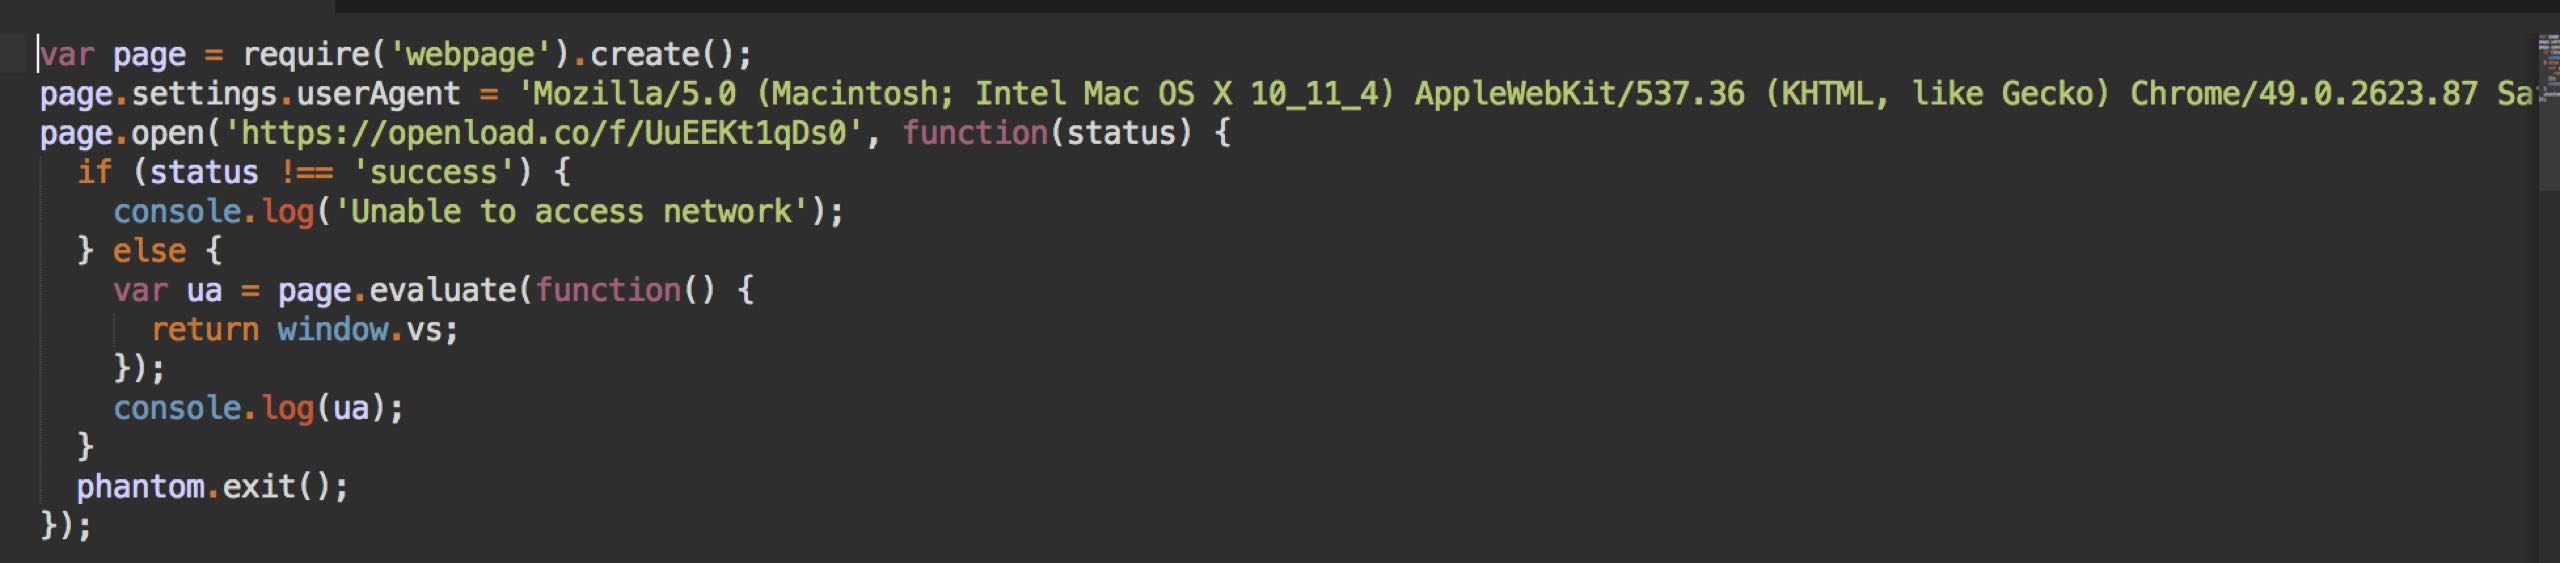
Task: Click the final closing brace line
Action: click(x=65, y=526)
